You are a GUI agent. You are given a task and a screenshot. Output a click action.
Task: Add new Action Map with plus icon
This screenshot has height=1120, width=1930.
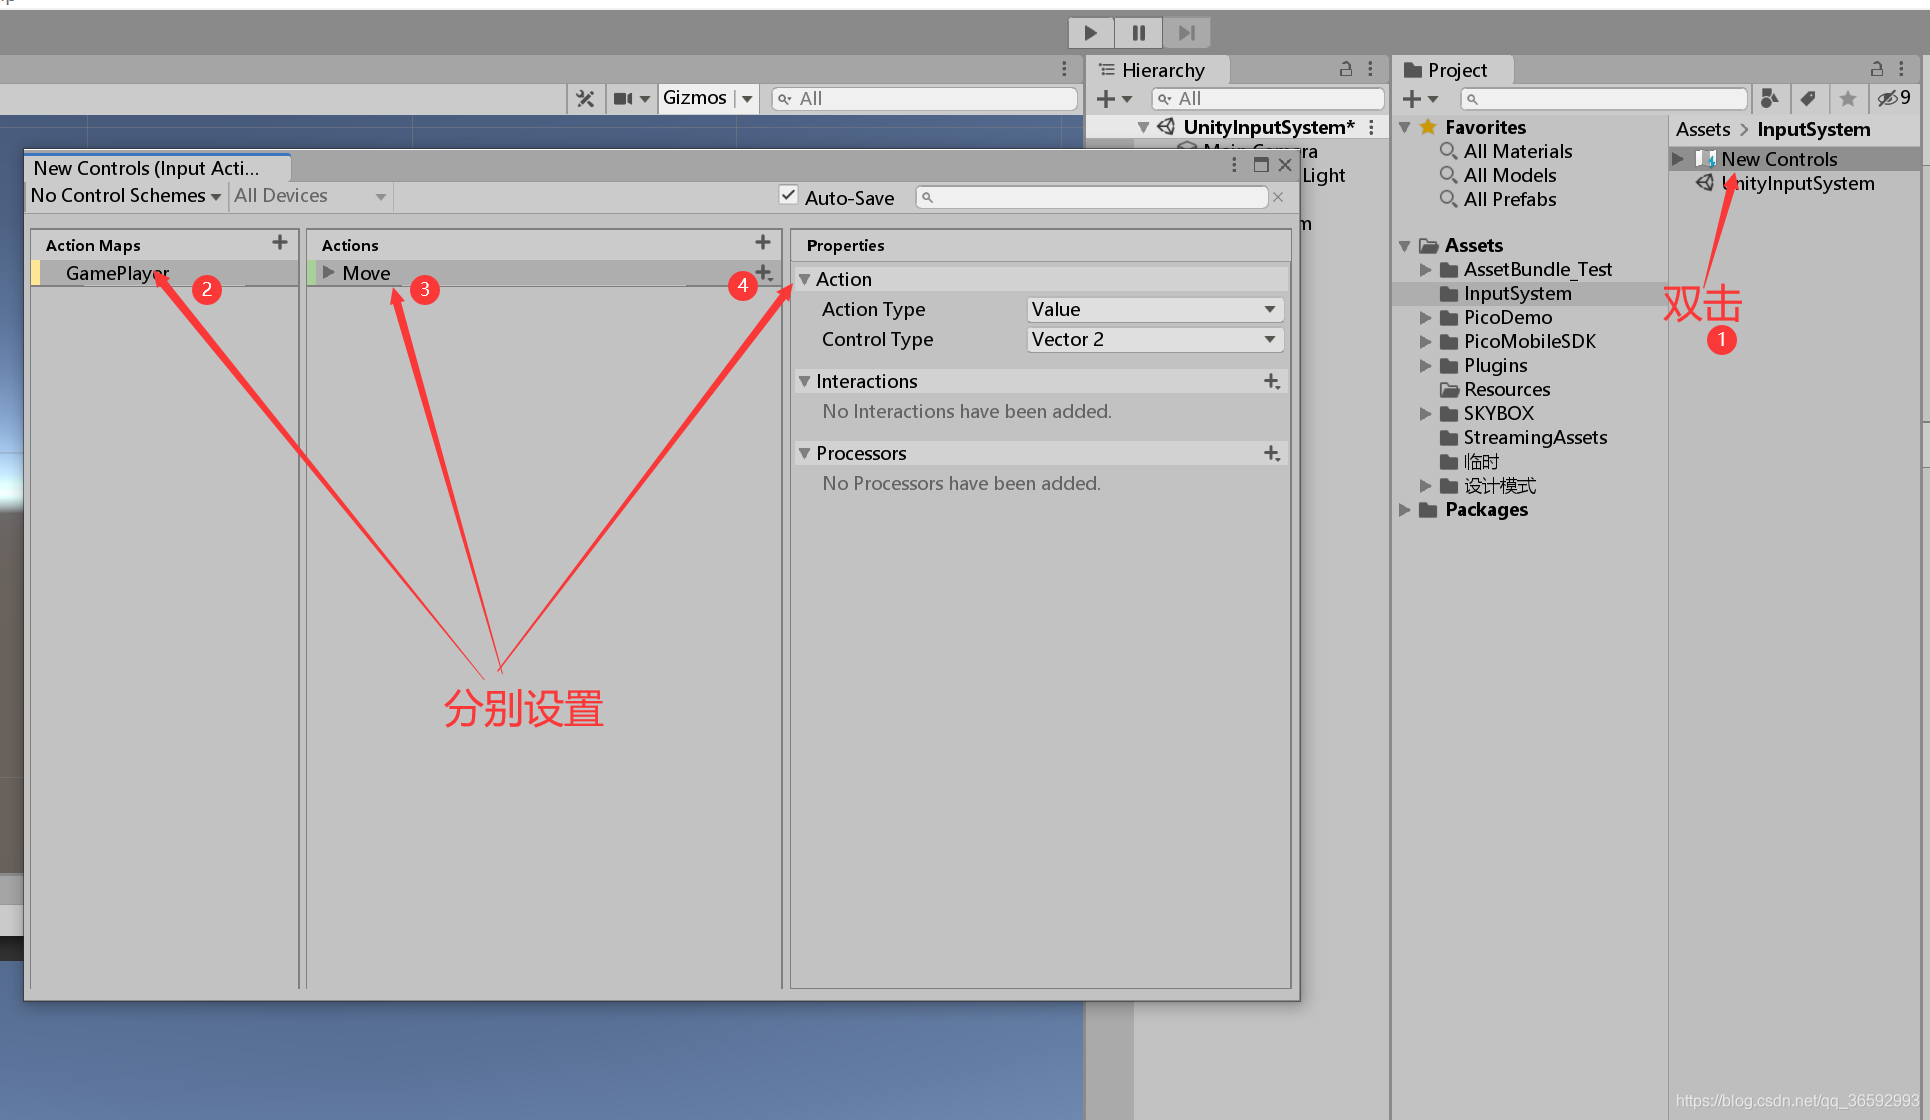point(280,243)
